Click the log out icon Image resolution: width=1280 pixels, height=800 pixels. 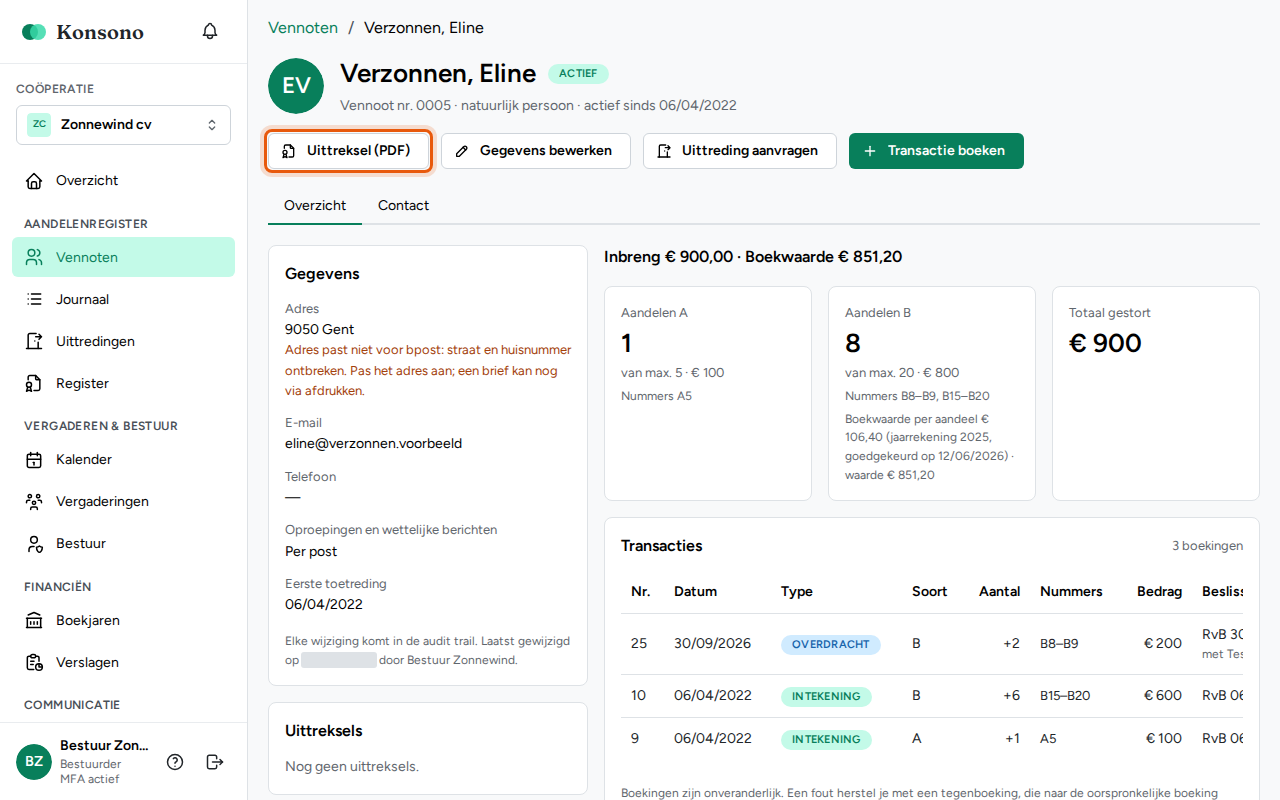[215, 762]
